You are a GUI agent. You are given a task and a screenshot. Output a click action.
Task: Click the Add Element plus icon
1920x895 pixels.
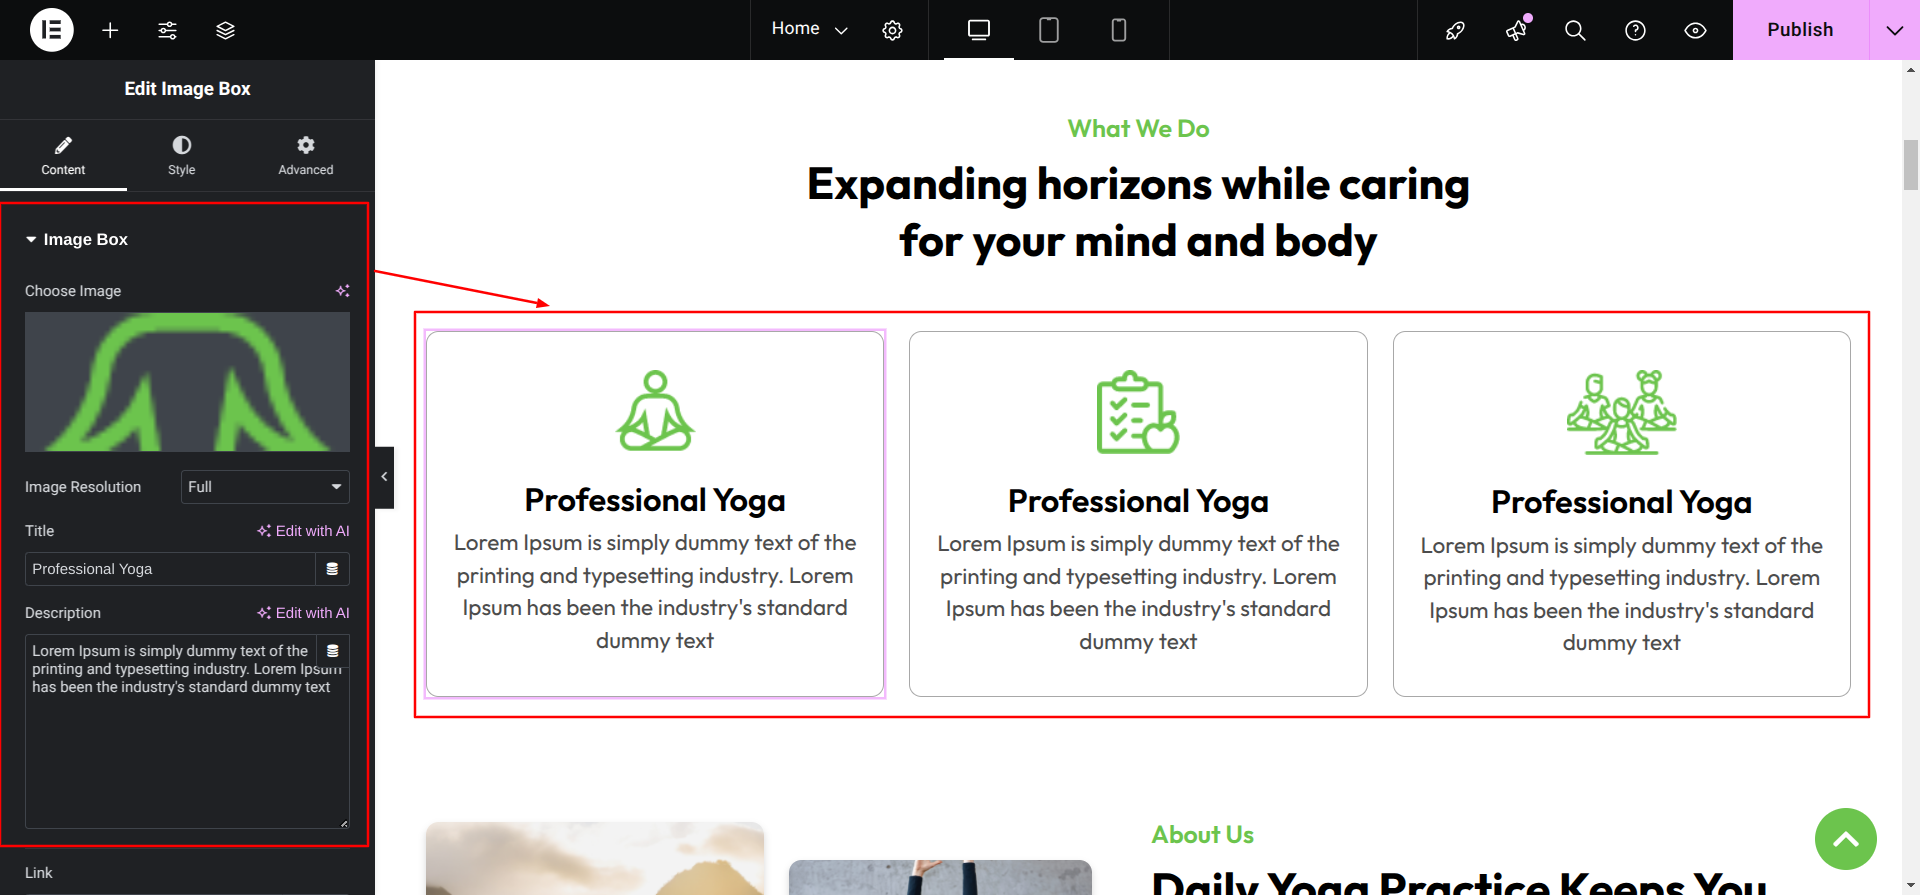110,30
